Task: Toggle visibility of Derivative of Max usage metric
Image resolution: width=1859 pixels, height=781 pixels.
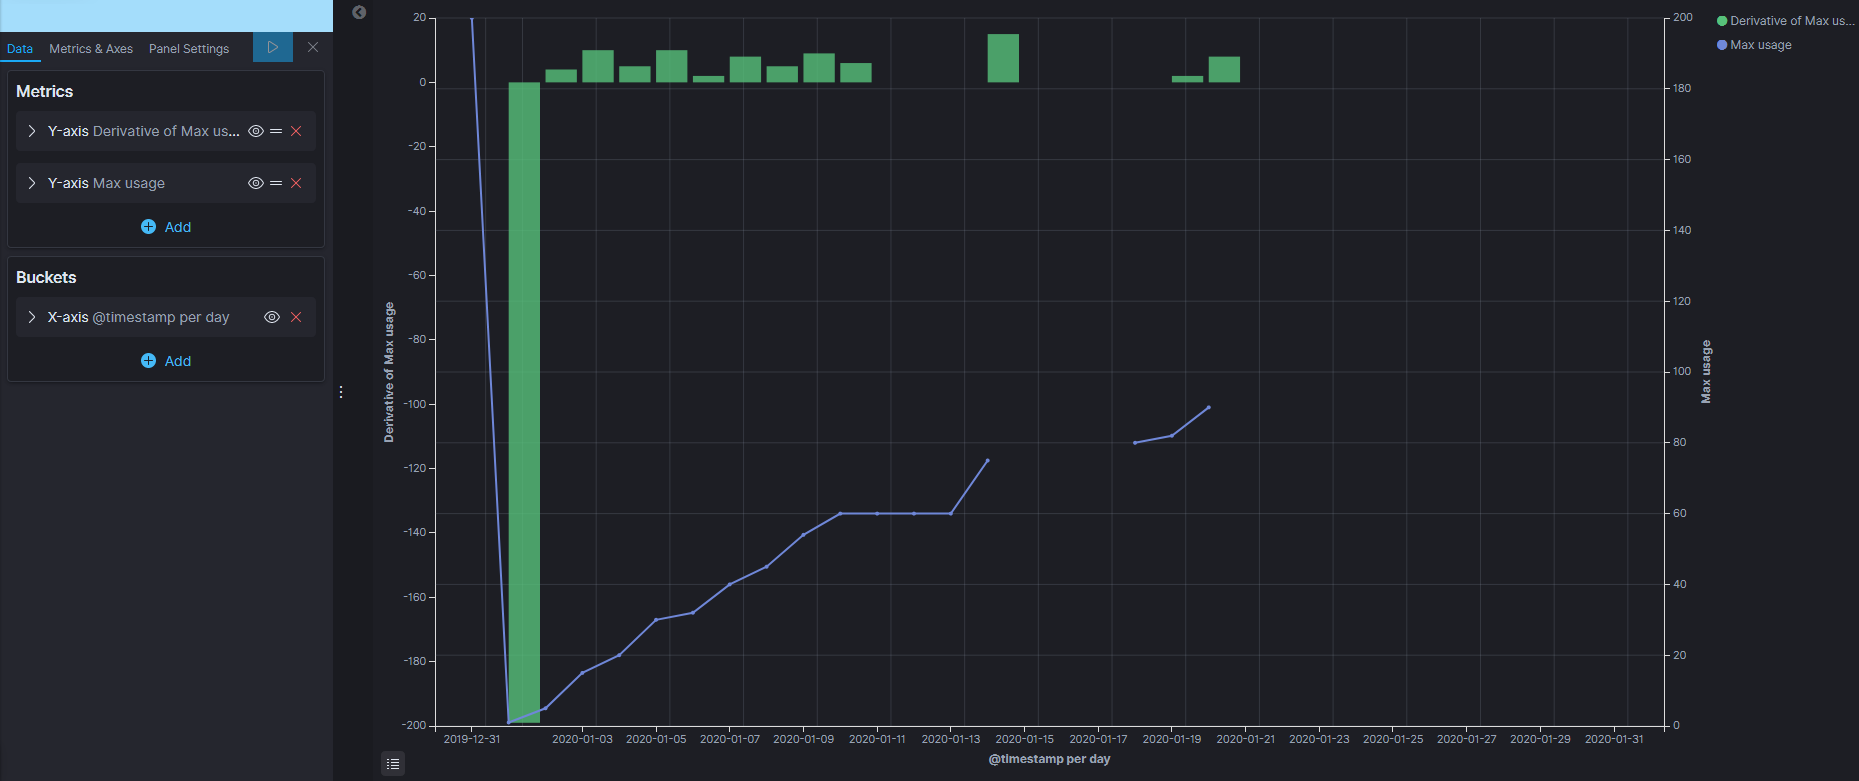Action: tap(256, 131)
